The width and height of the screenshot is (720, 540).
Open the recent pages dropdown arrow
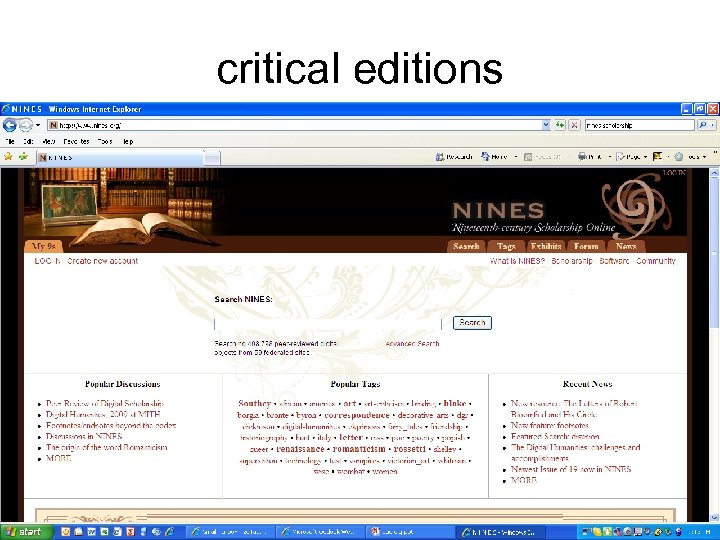coord(39,125)
